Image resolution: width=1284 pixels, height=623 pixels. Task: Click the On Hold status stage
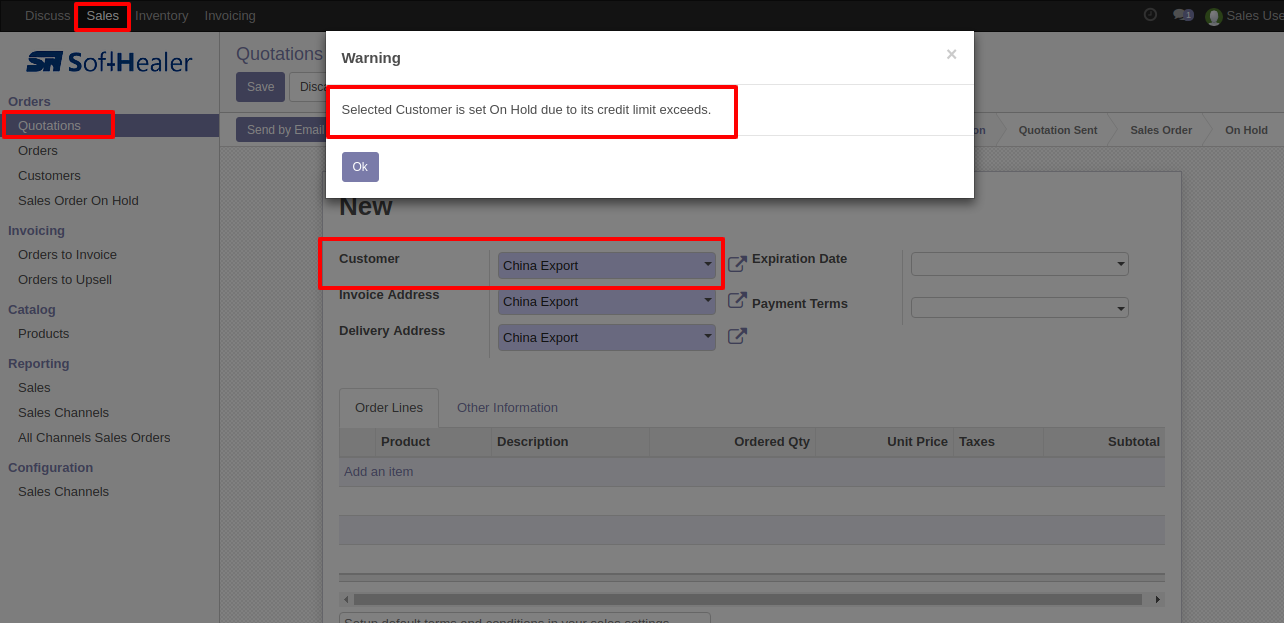pos(1246,130)
